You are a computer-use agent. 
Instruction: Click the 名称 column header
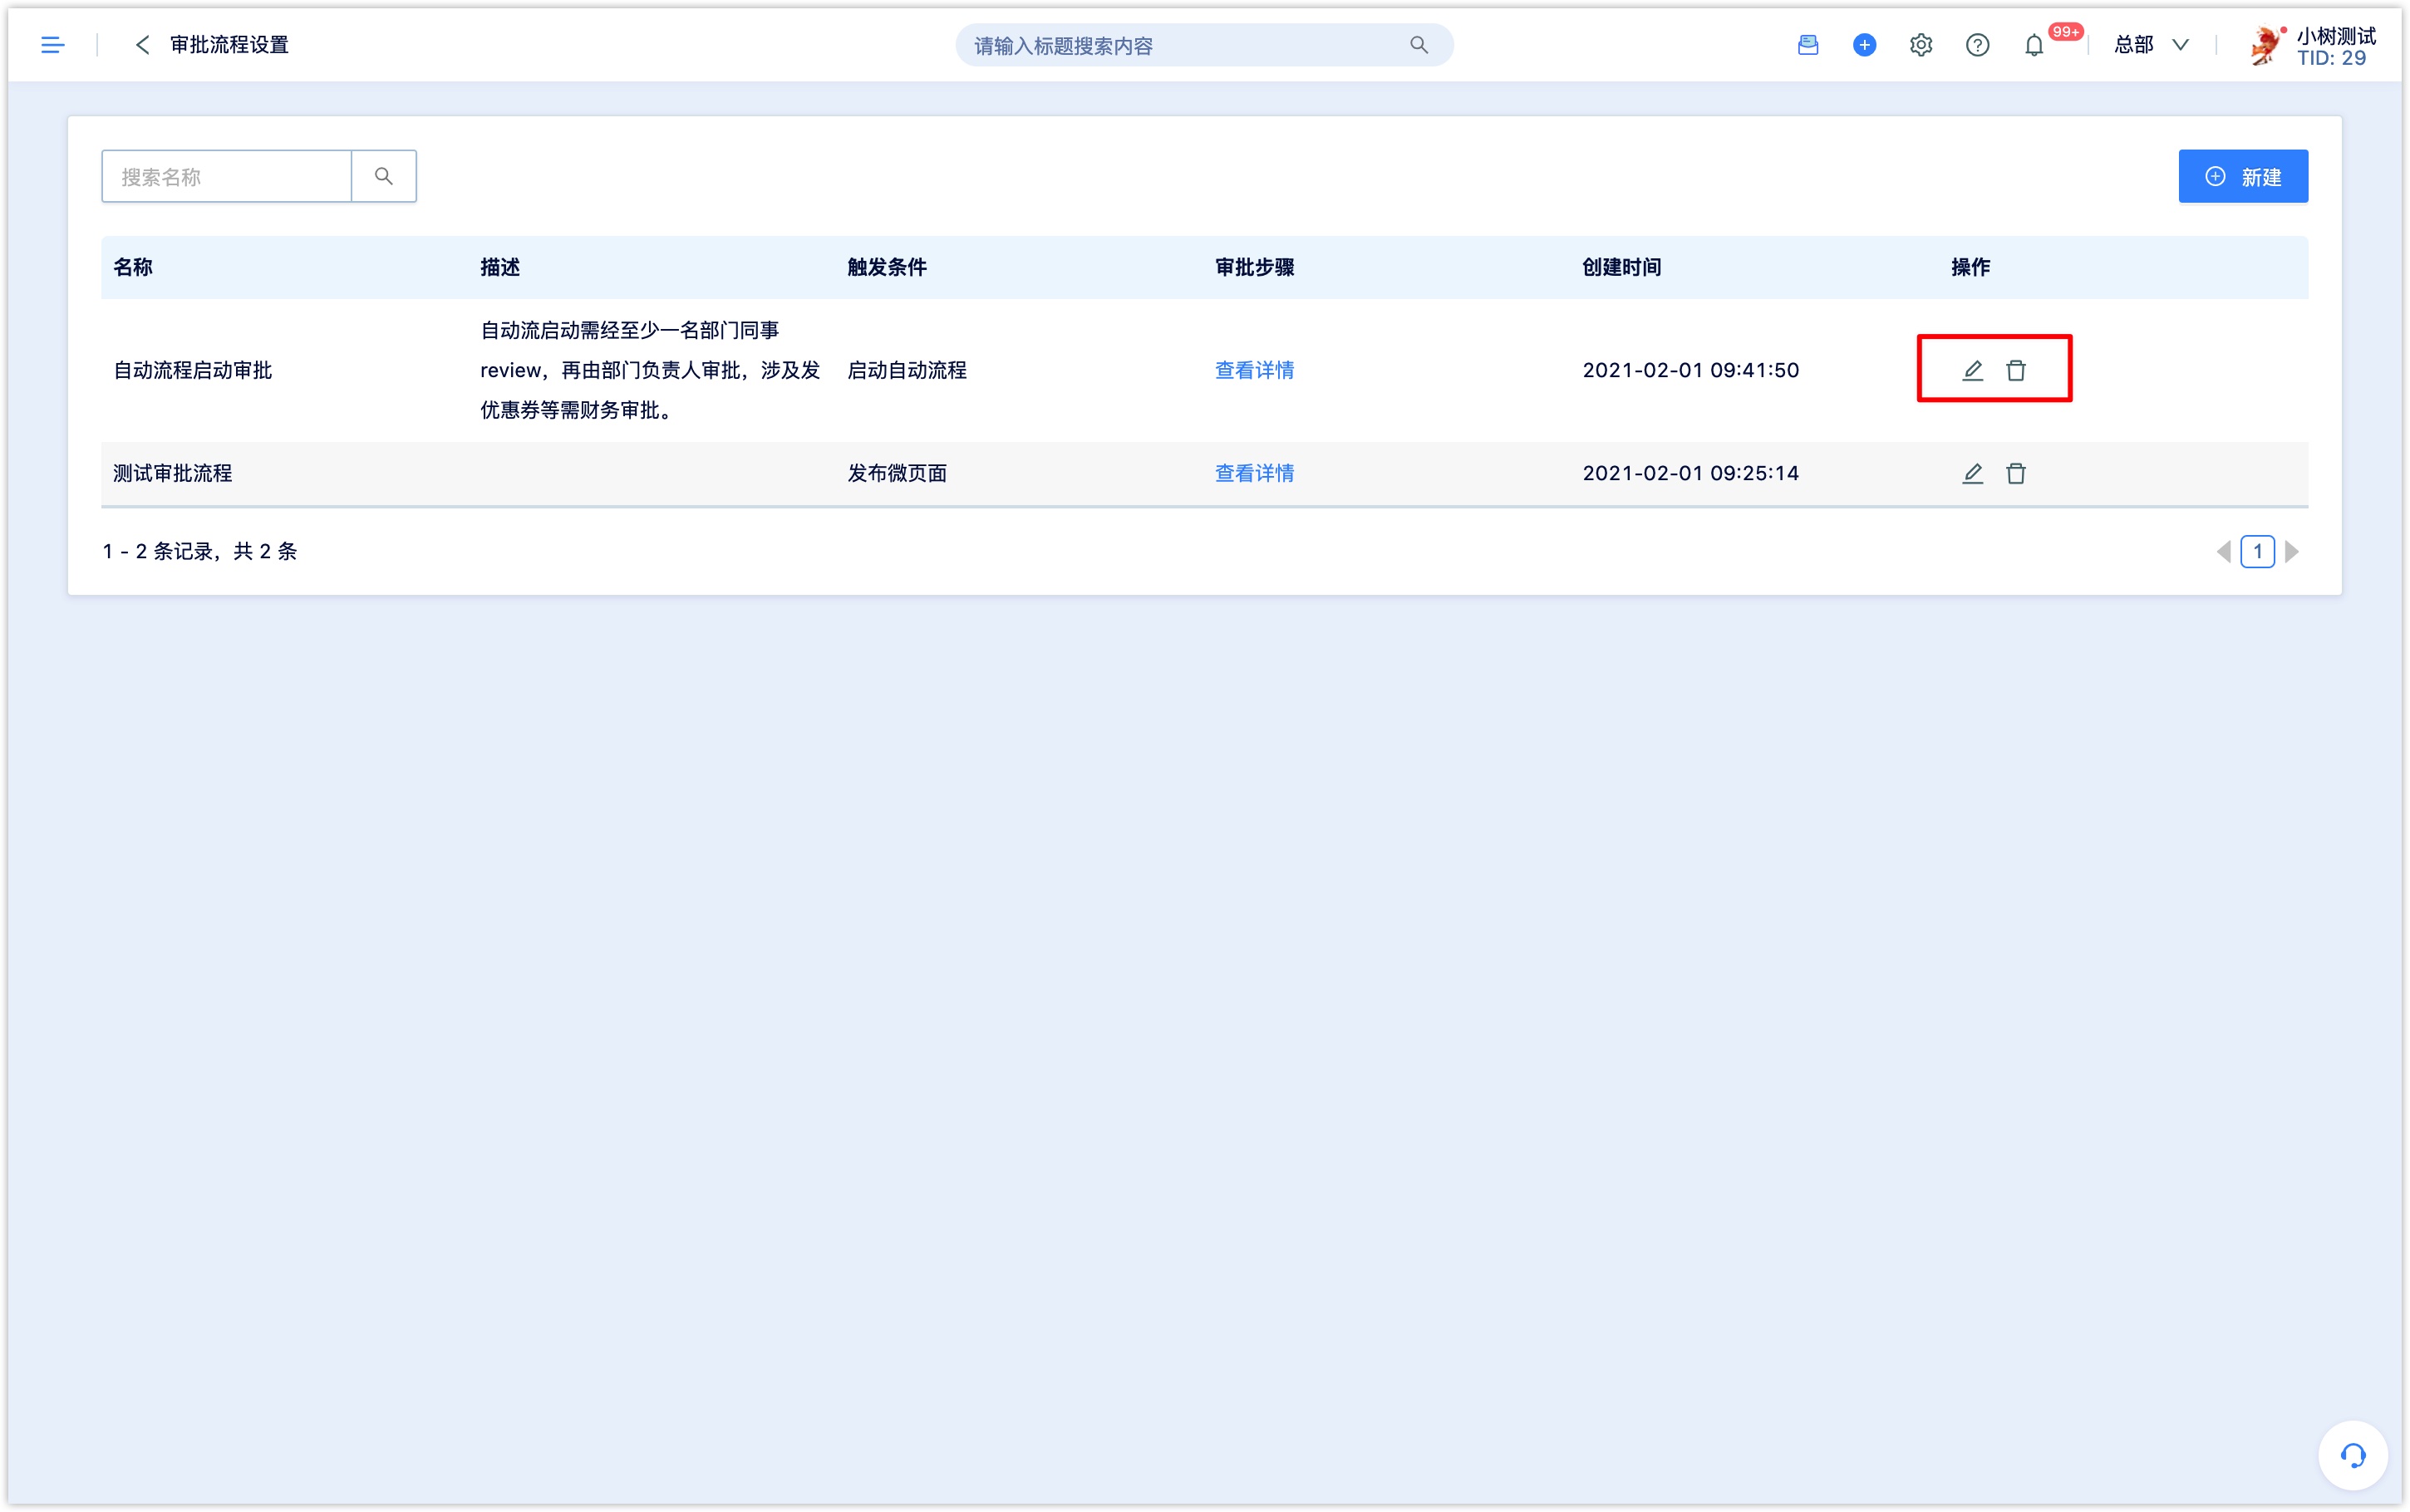133,267
